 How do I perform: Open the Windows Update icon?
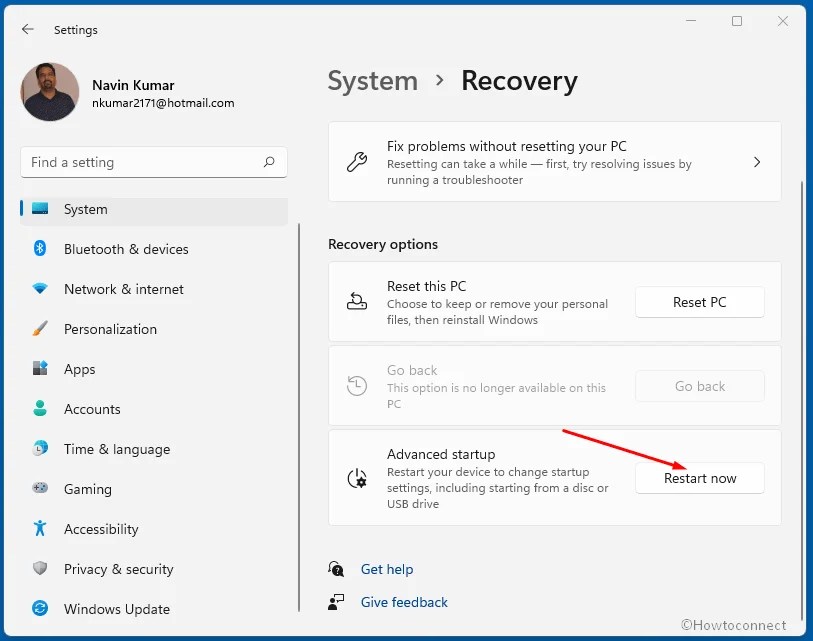(40, 609)
